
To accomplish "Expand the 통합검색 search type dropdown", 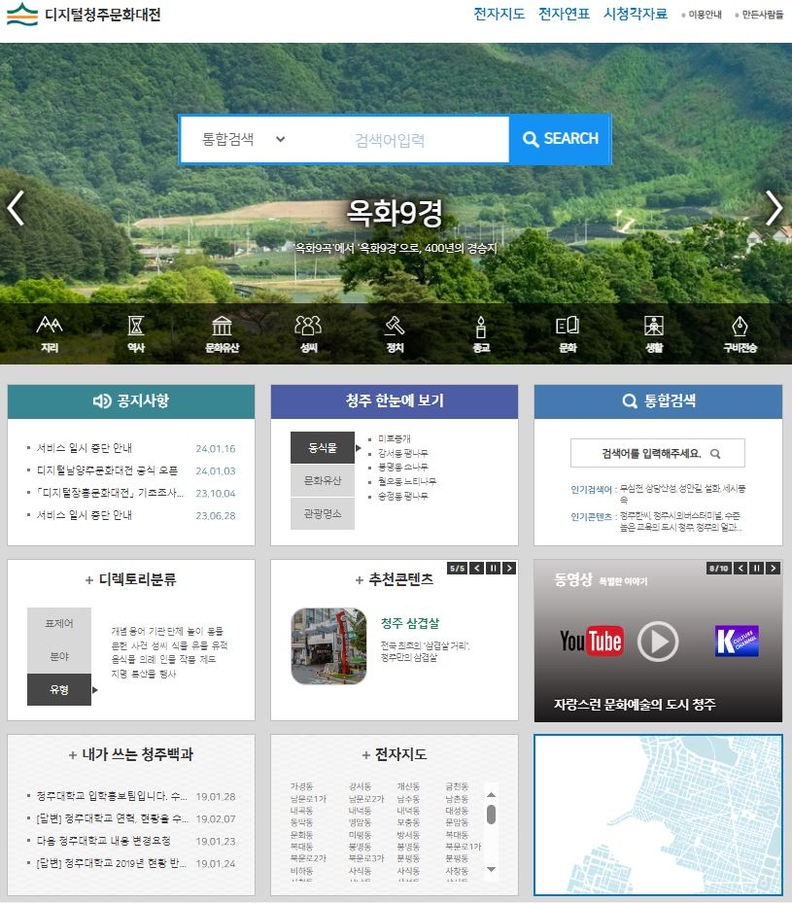I will [244, 139].
